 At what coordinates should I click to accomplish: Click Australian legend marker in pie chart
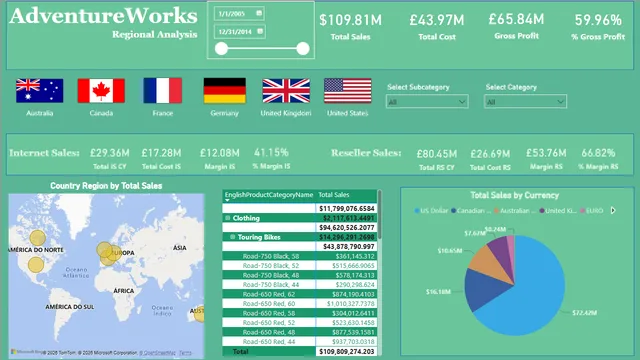(x=496, y=211)
